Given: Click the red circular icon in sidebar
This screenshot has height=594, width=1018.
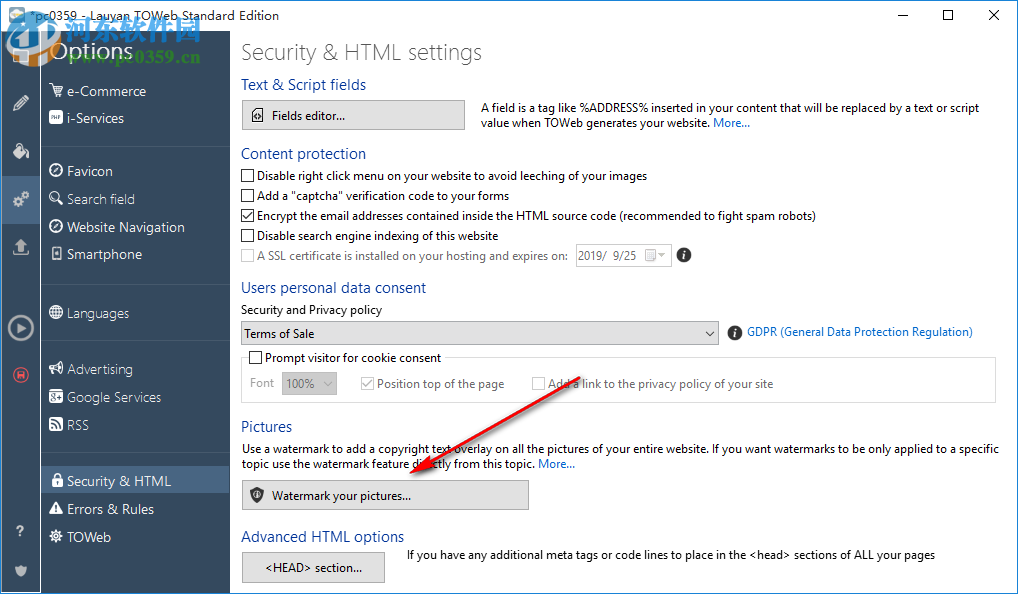Looking at the screenshot, I should [20, 376].
